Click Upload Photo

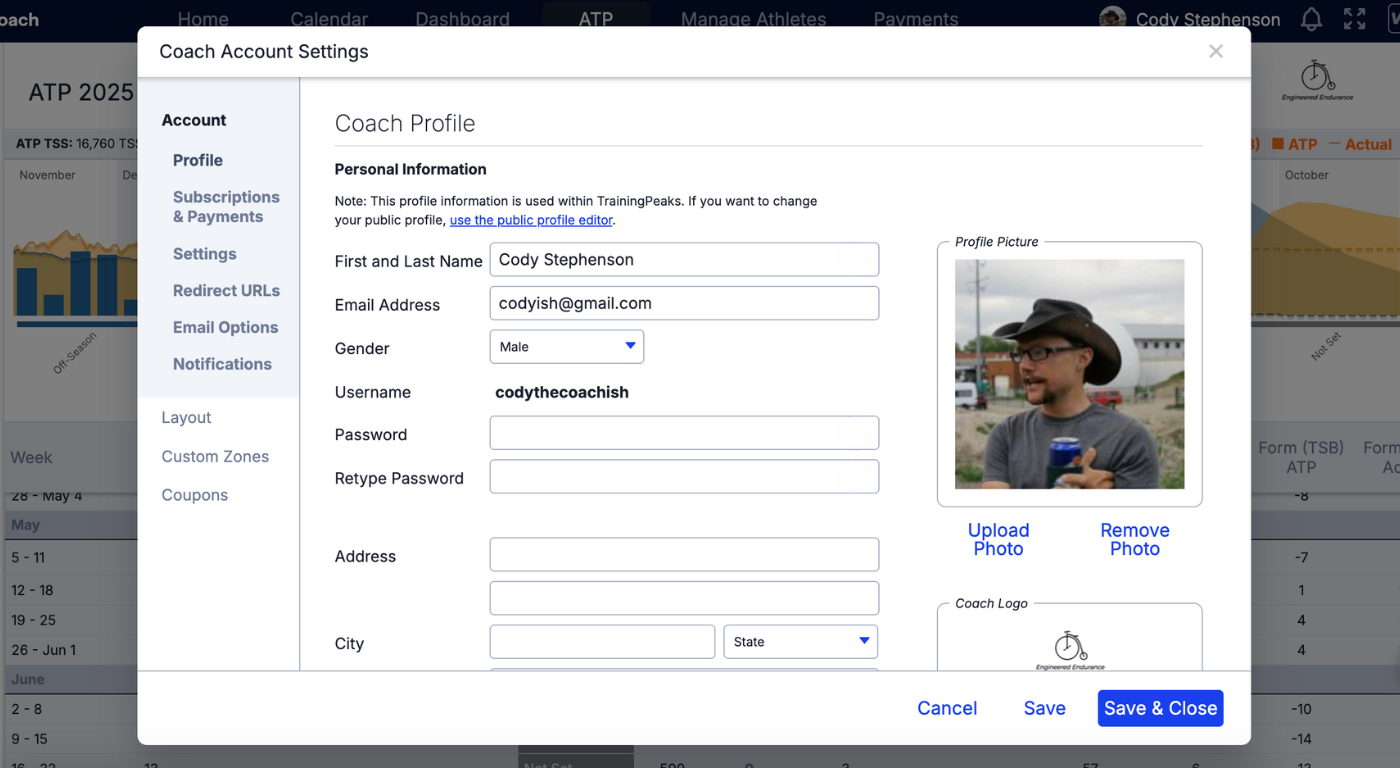pos(998,540)
